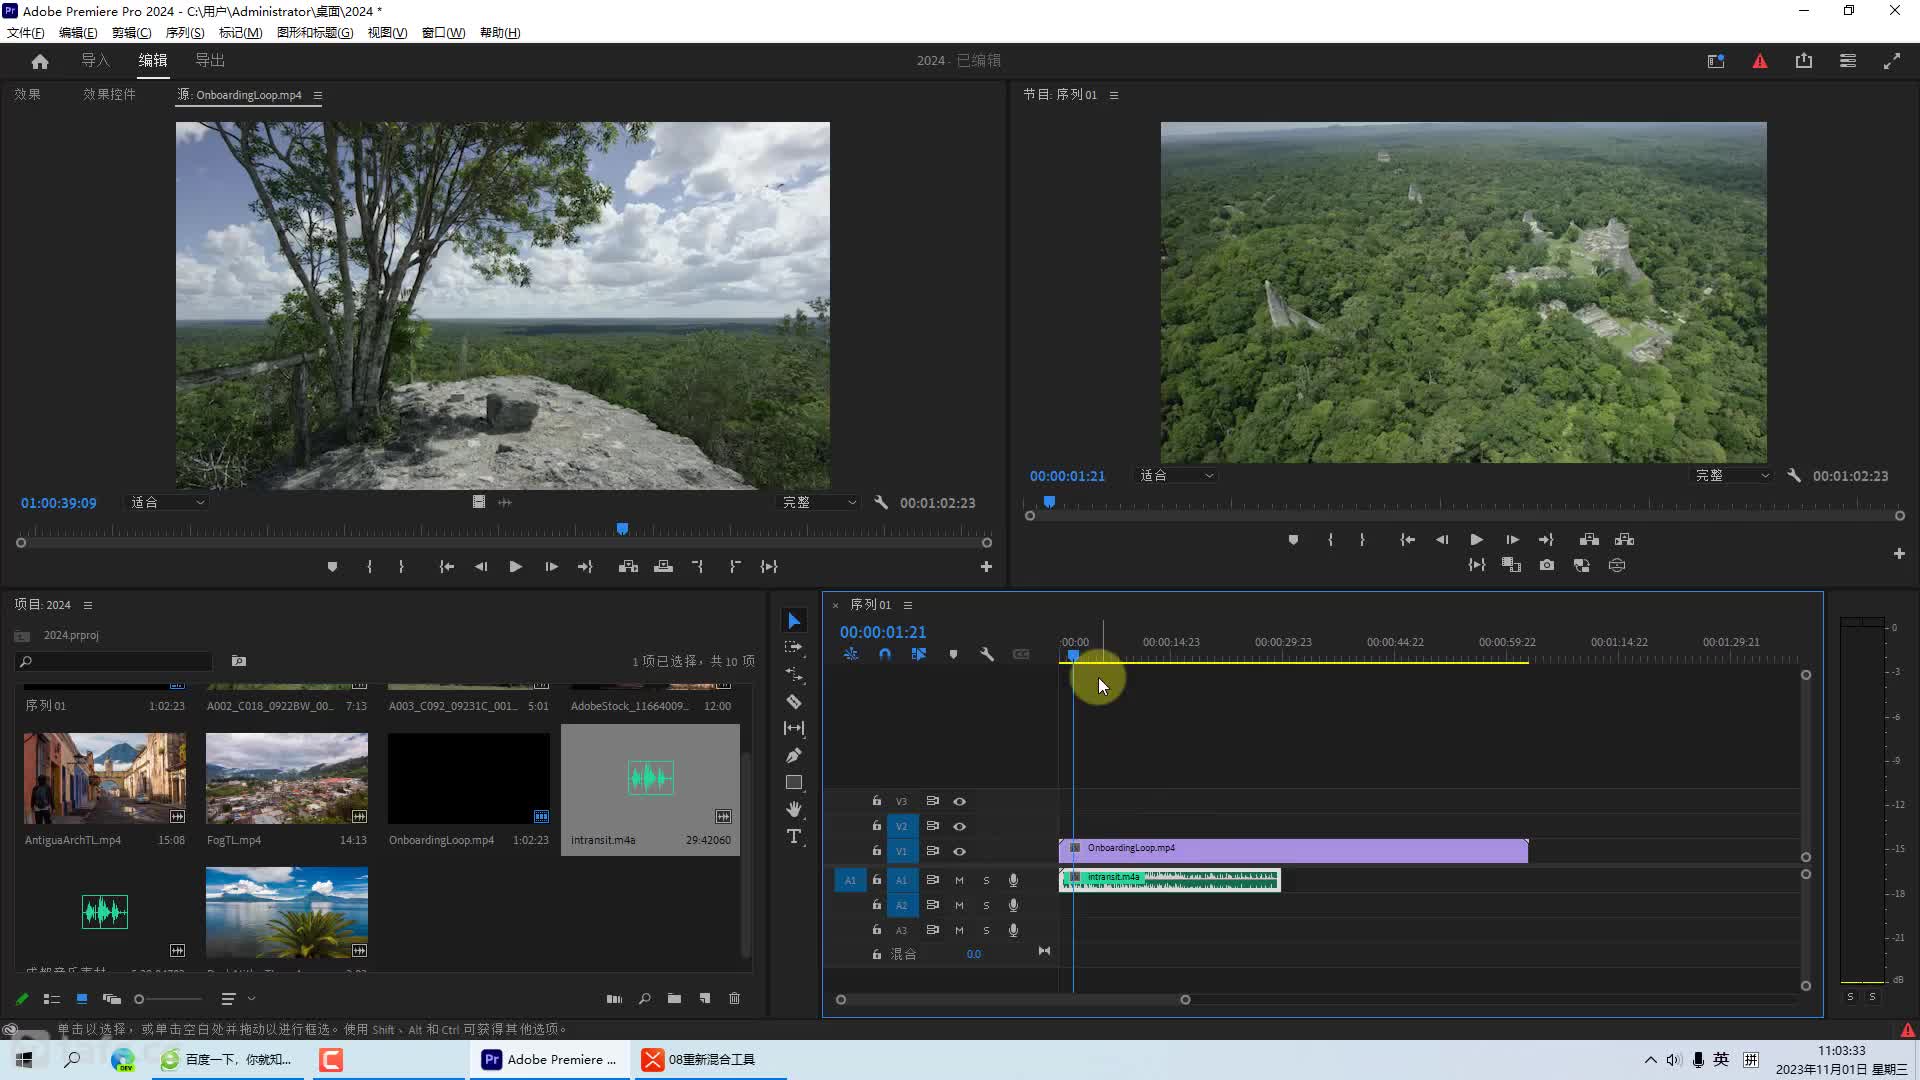Open Program monitor settings wrench
This screenshot has height=1080, width=1920.
pos(1794,476)
